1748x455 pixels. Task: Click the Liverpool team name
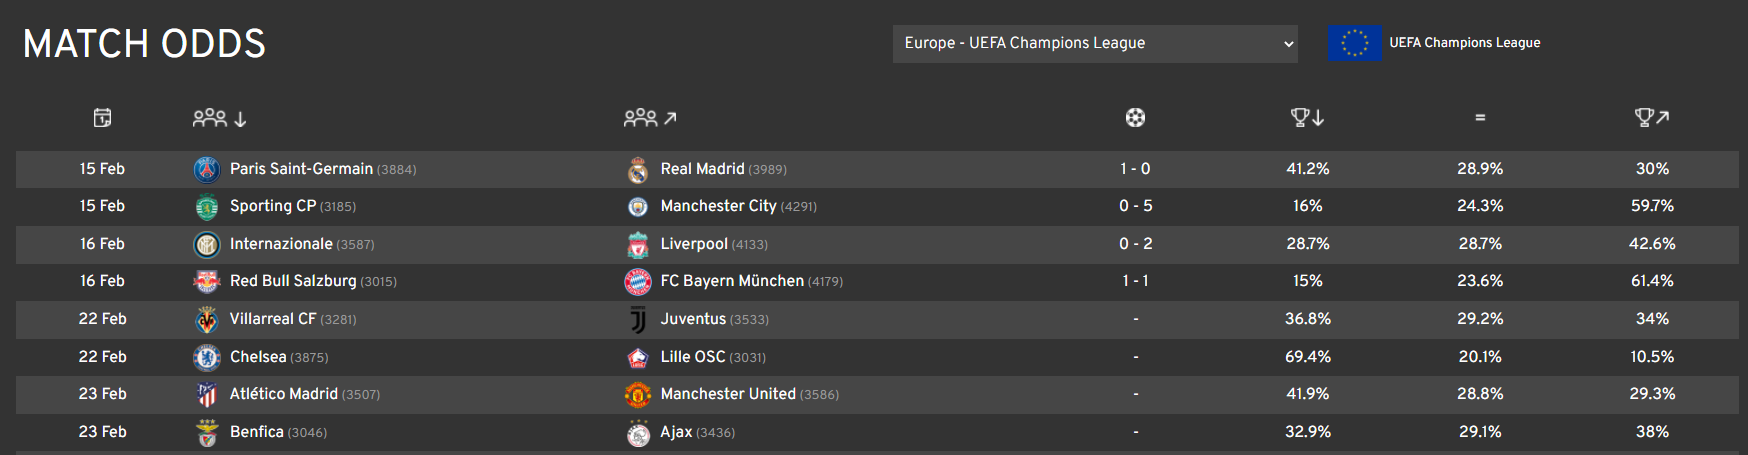(x=694, y=244)
